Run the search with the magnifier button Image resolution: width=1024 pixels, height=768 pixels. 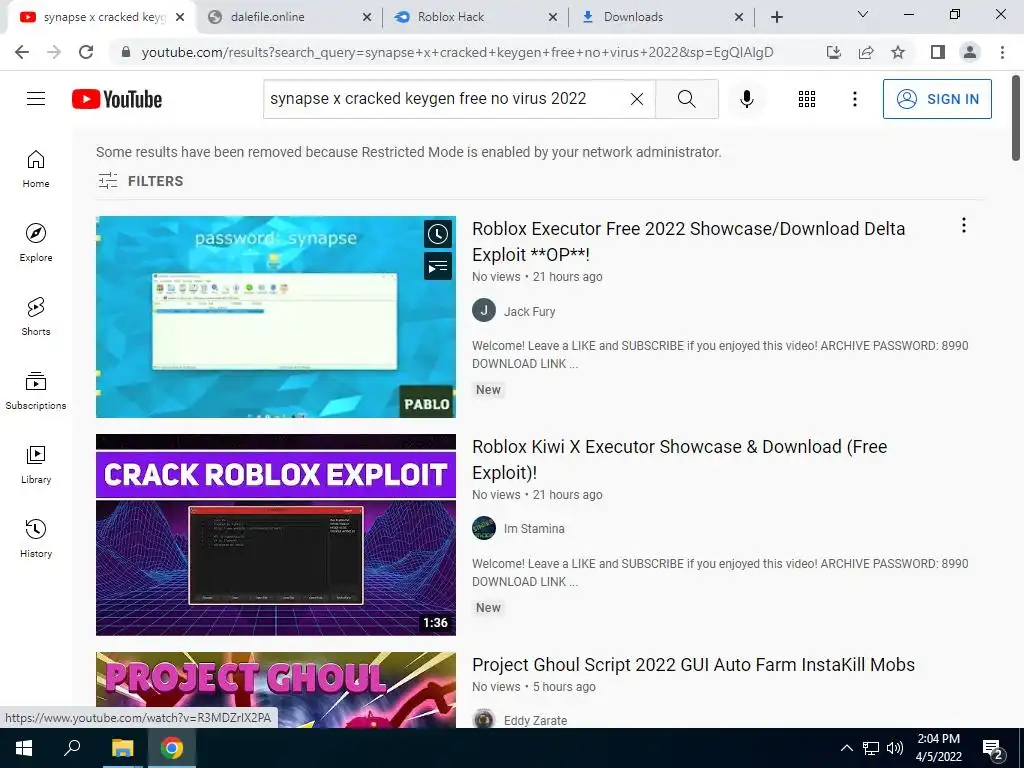click(x=686, y=99)
